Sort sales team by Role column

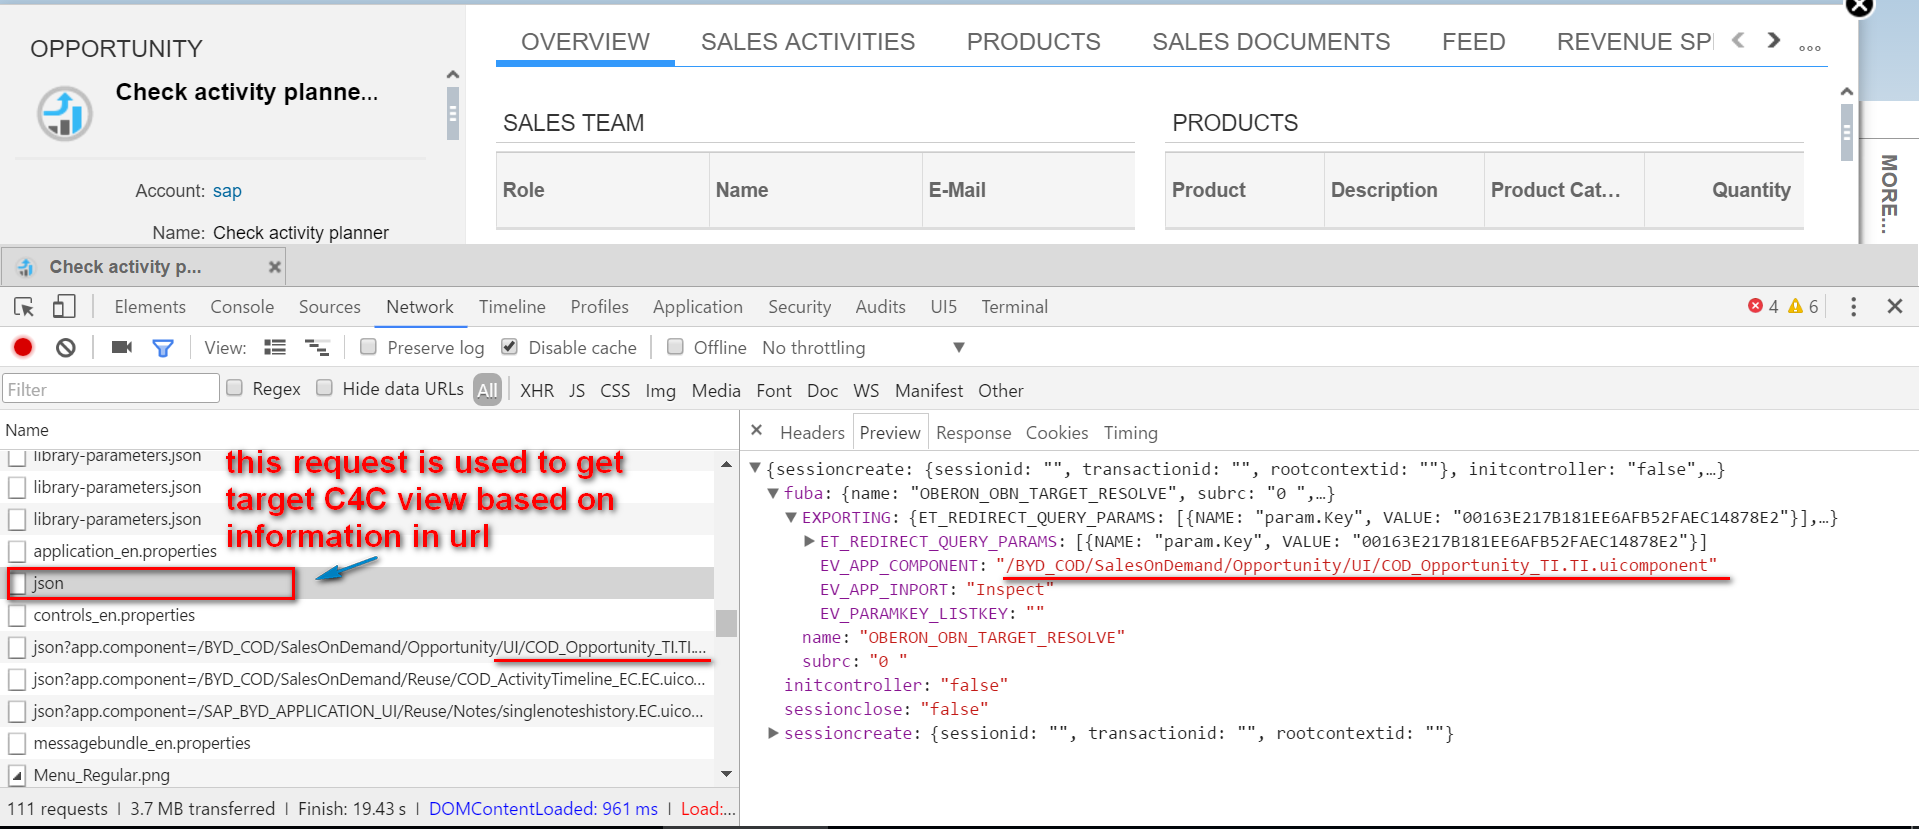[x=603, y=190]
